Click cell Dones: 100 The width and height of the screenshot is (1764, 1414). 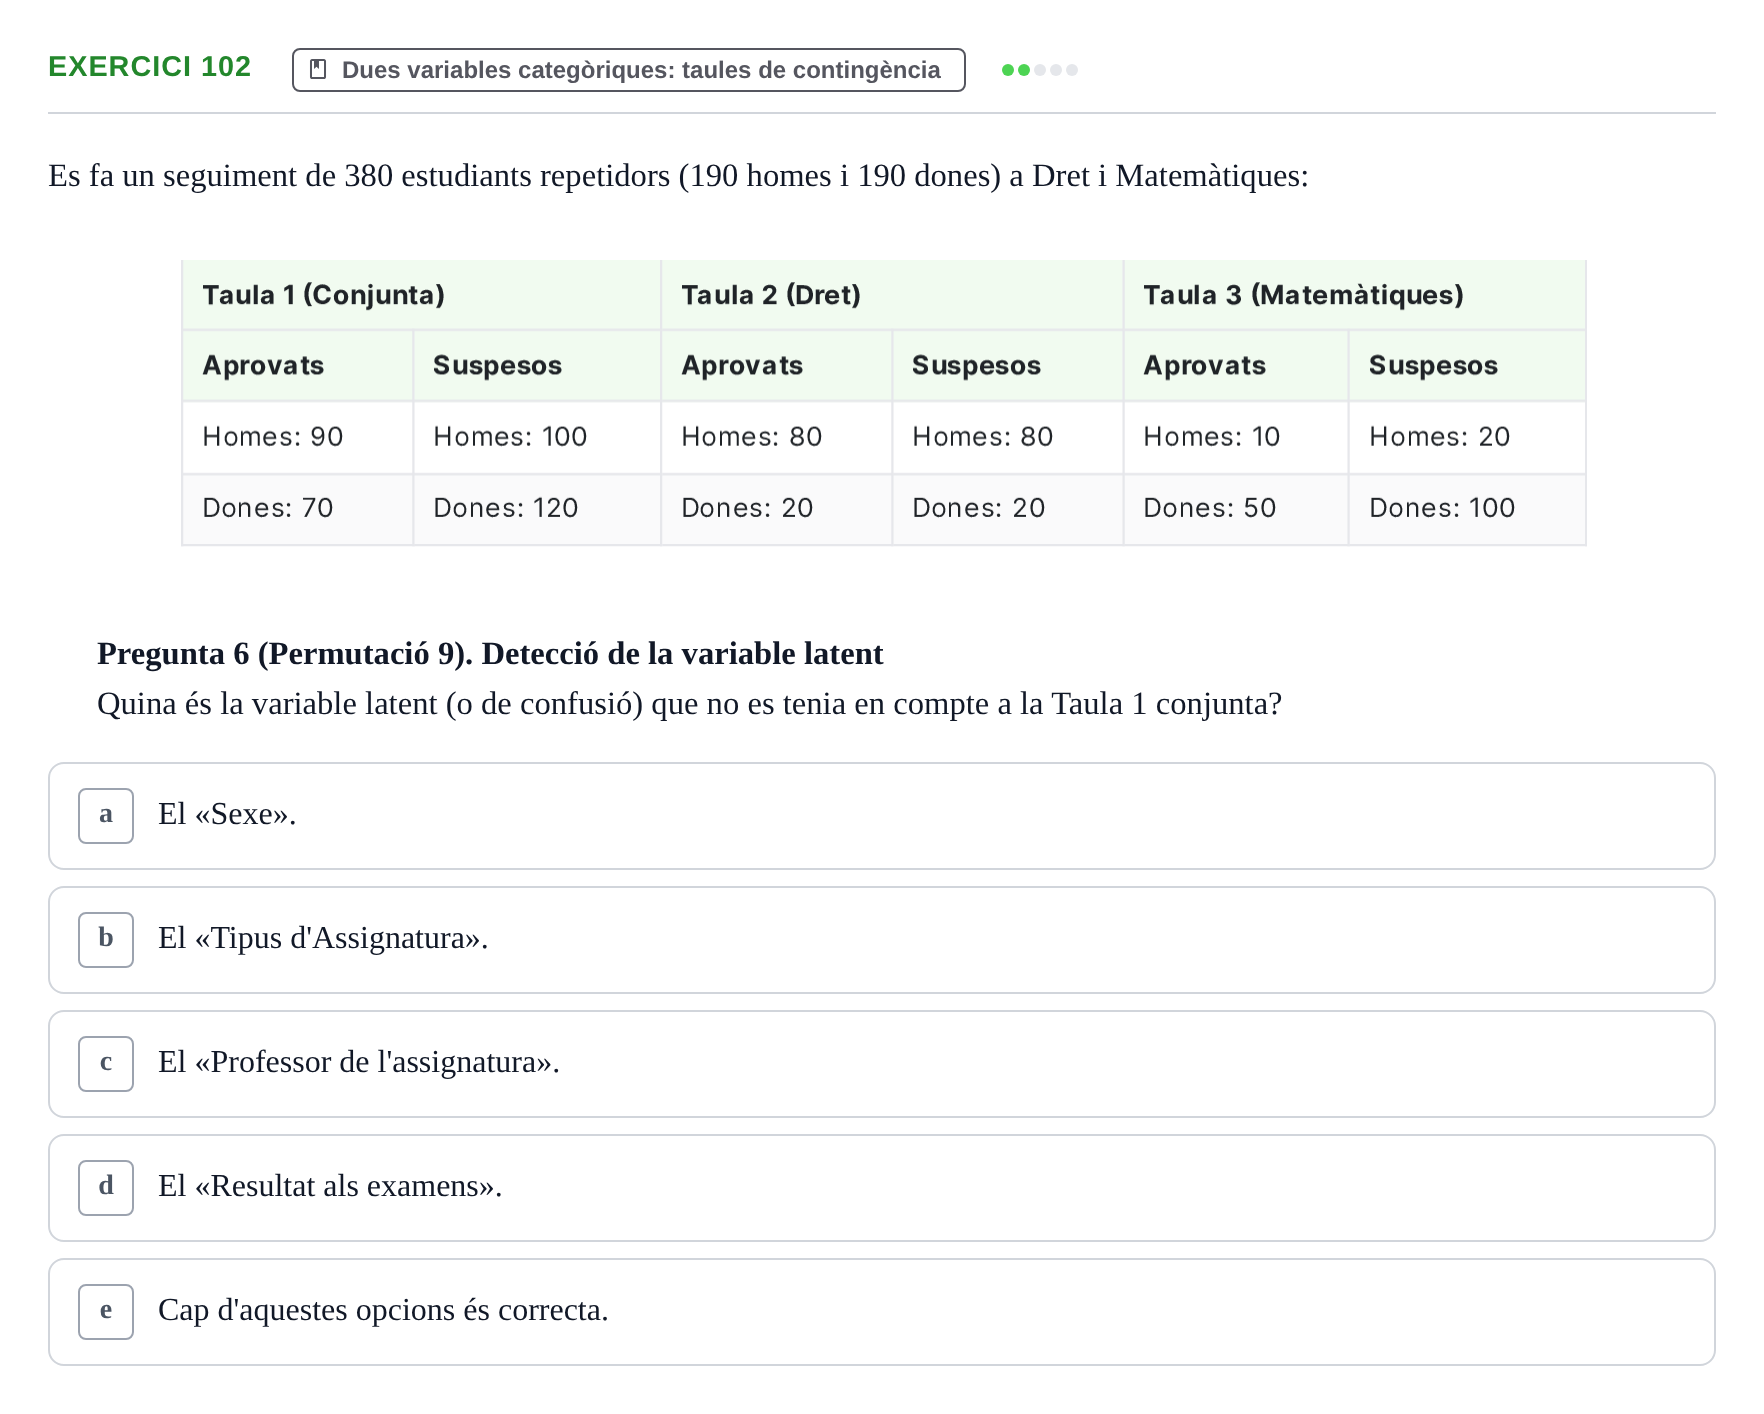[1467, 508]
